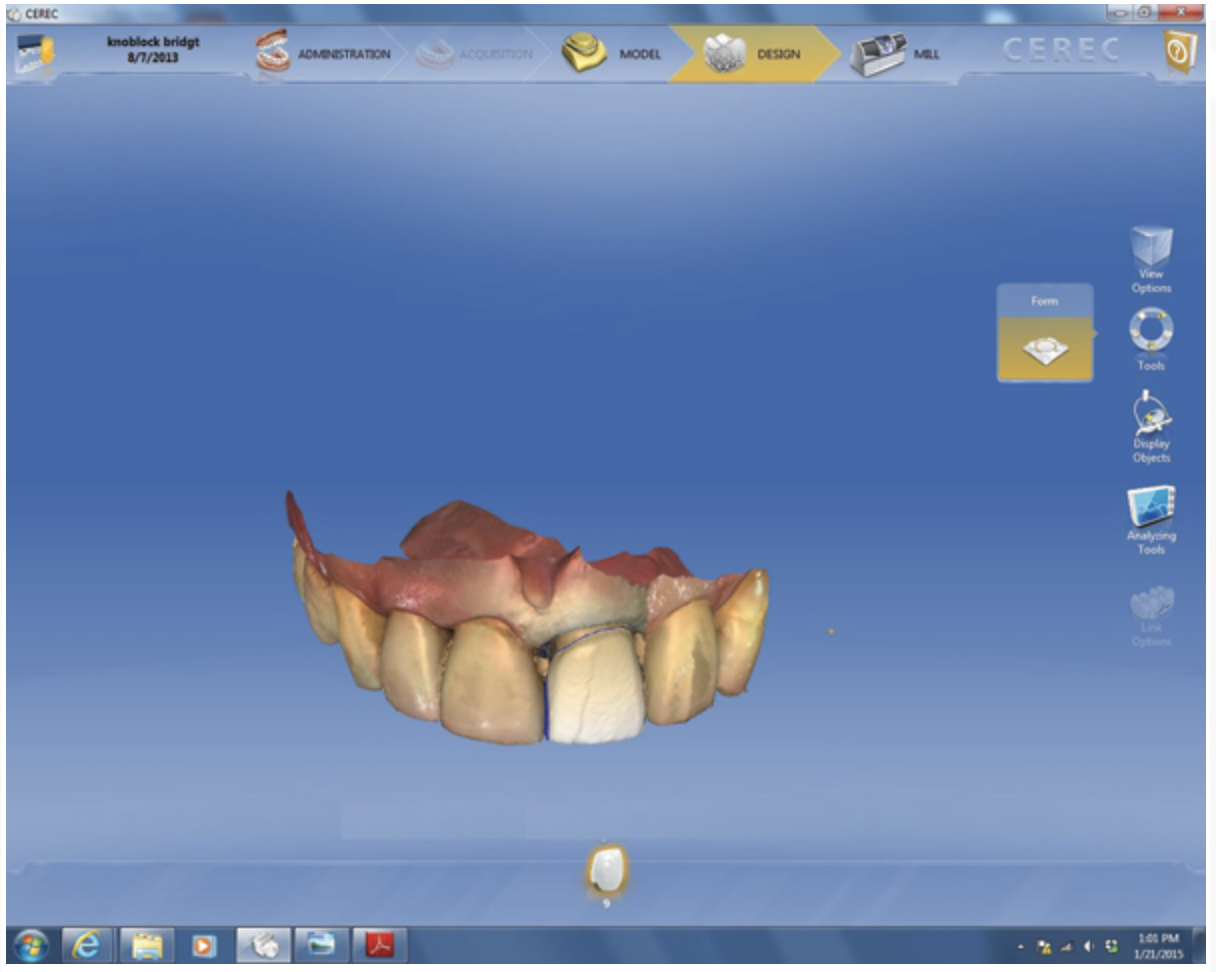Click the taskbar clock and date
Screen dimensions: 1216x972
click(x=1160, y=946)
